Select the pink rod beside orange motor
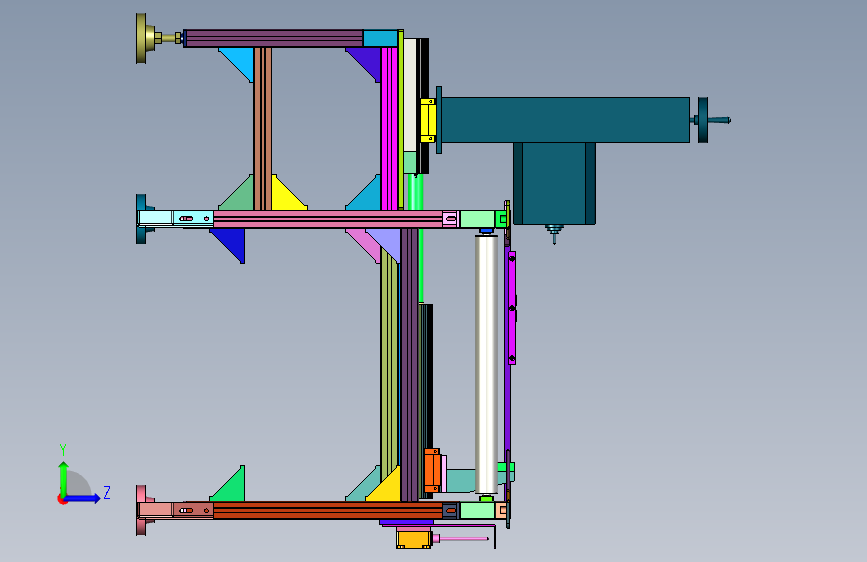 pyautogui.click(x=461, y=538)
